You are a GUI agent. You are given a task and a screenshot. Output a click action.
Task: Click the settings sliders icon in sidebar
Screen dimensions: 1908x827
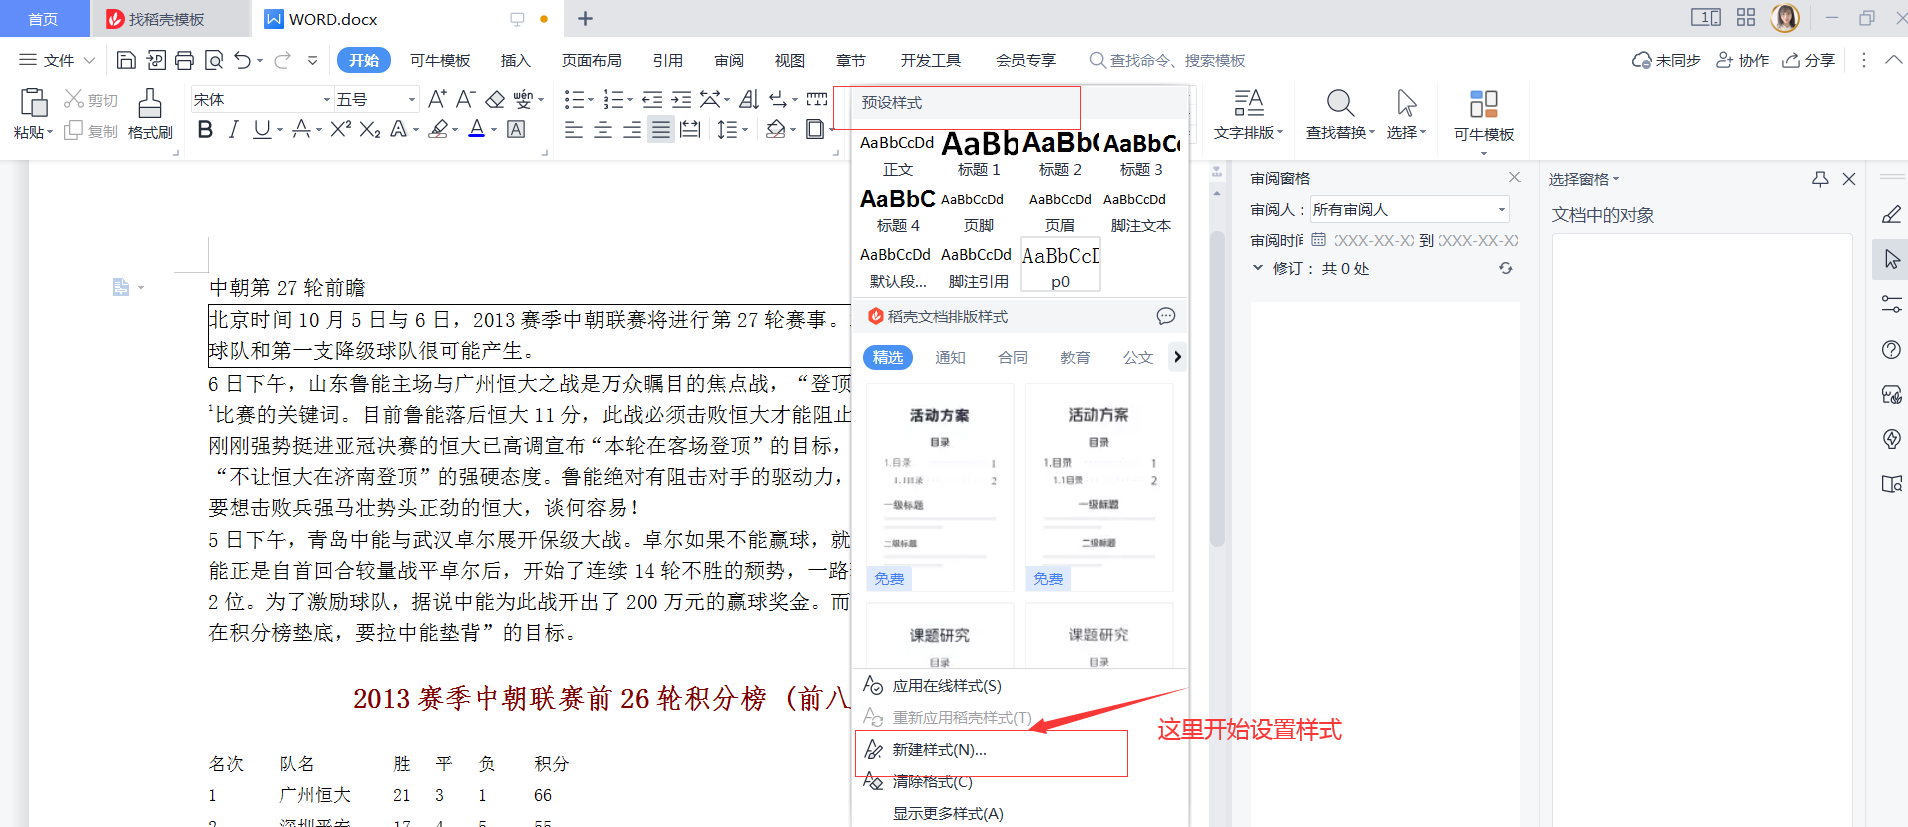tap(1891, 304)
